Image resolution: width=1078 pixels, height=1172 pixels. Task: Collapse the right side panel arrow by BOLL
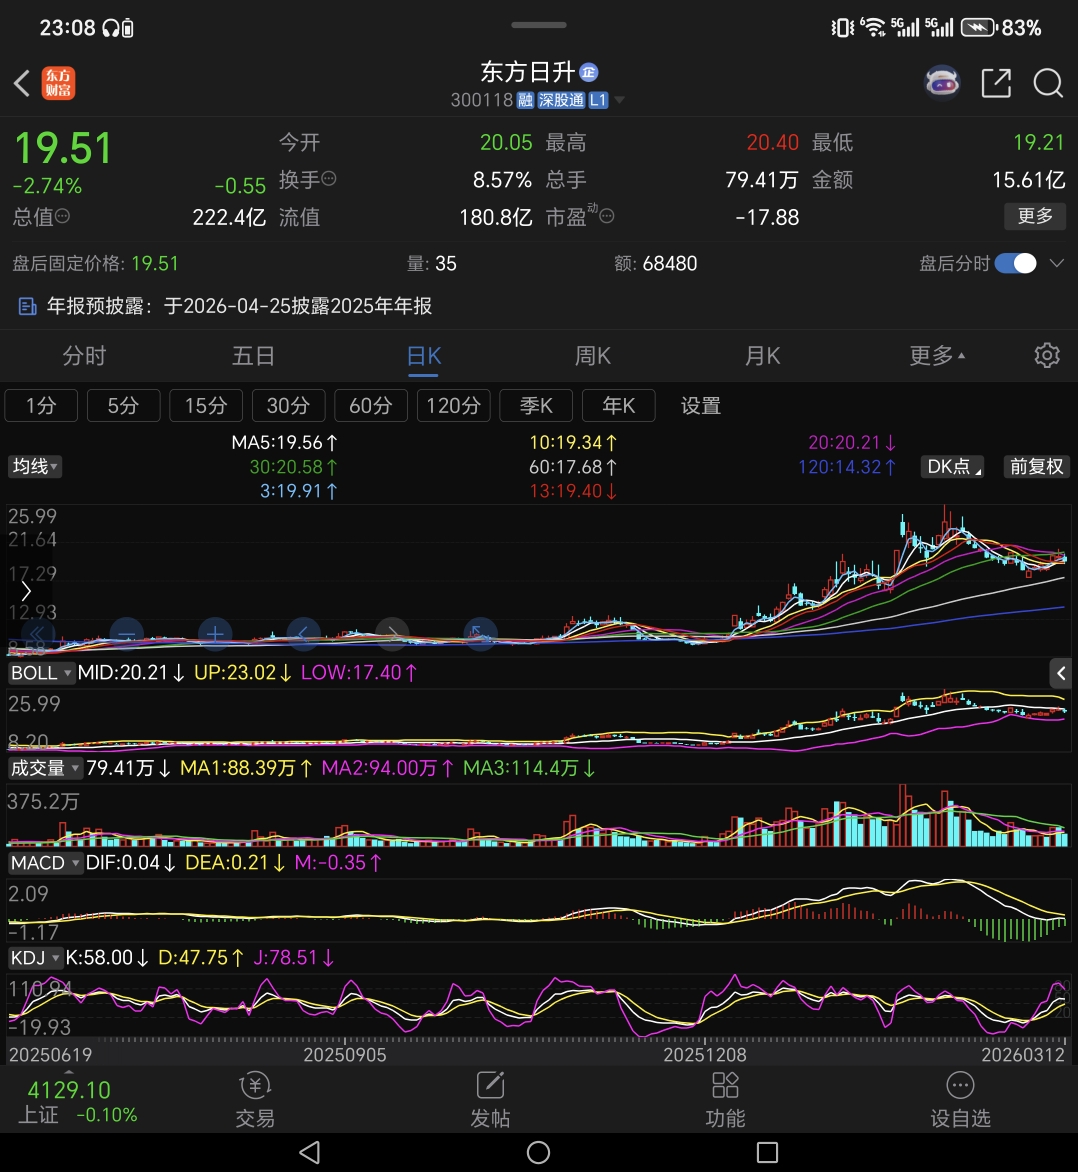(x=1061, y=673)
